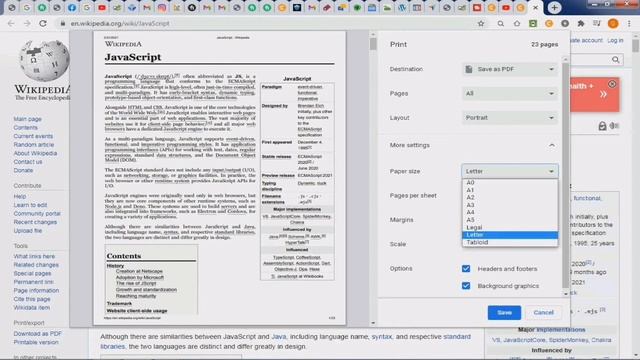Open Recent changes link
The height and width of the screenshot is (360, 640).
(x=35, y=222)
